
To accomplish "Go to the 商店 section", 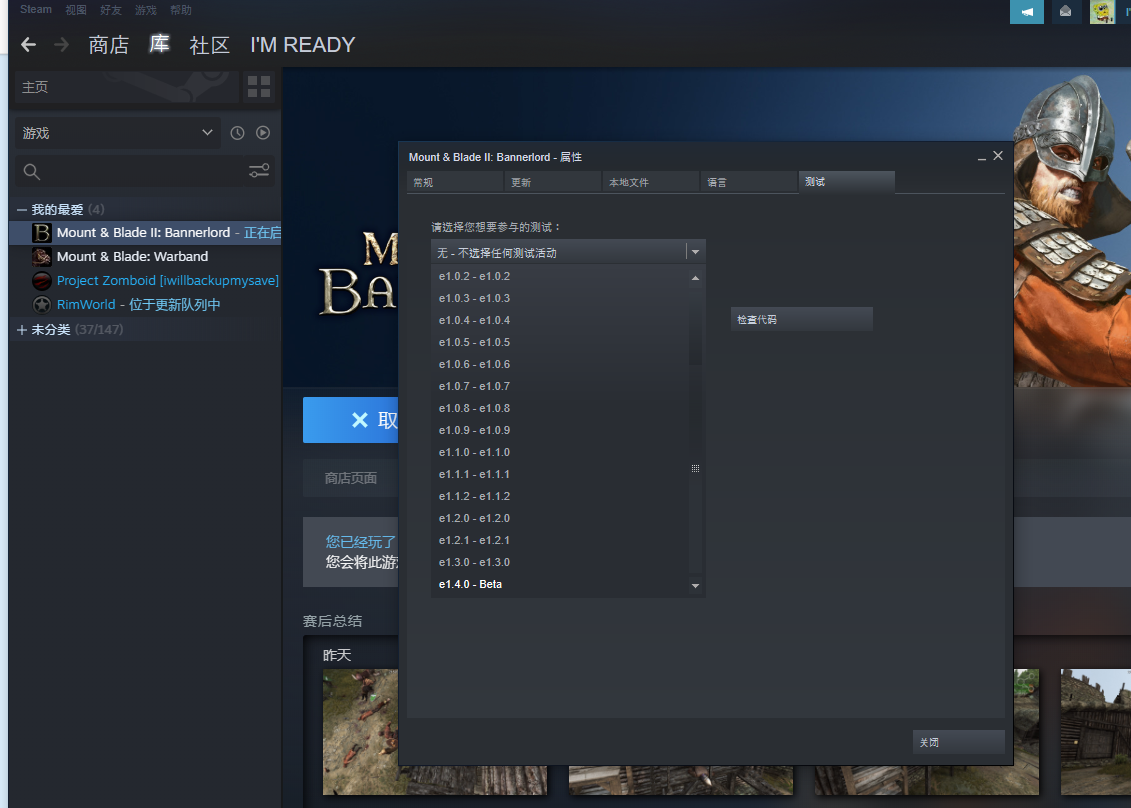I will tap(109, 45).
